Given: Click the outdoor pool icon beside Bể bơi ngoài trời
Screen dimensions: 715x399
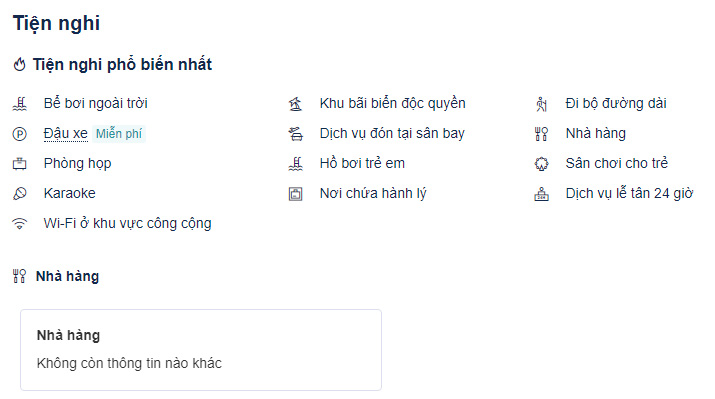Looking at the screenshot, I should [x=20, y=104].
